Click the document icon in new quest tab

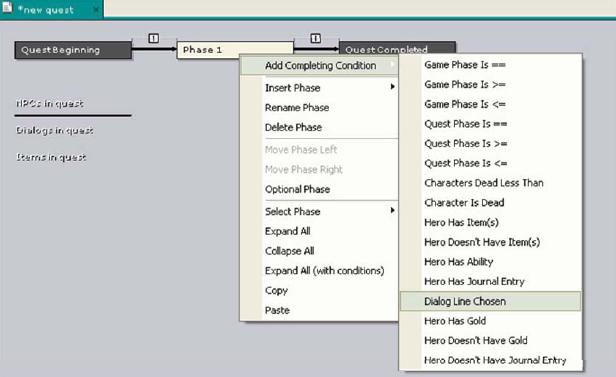[x=7, y=8]
